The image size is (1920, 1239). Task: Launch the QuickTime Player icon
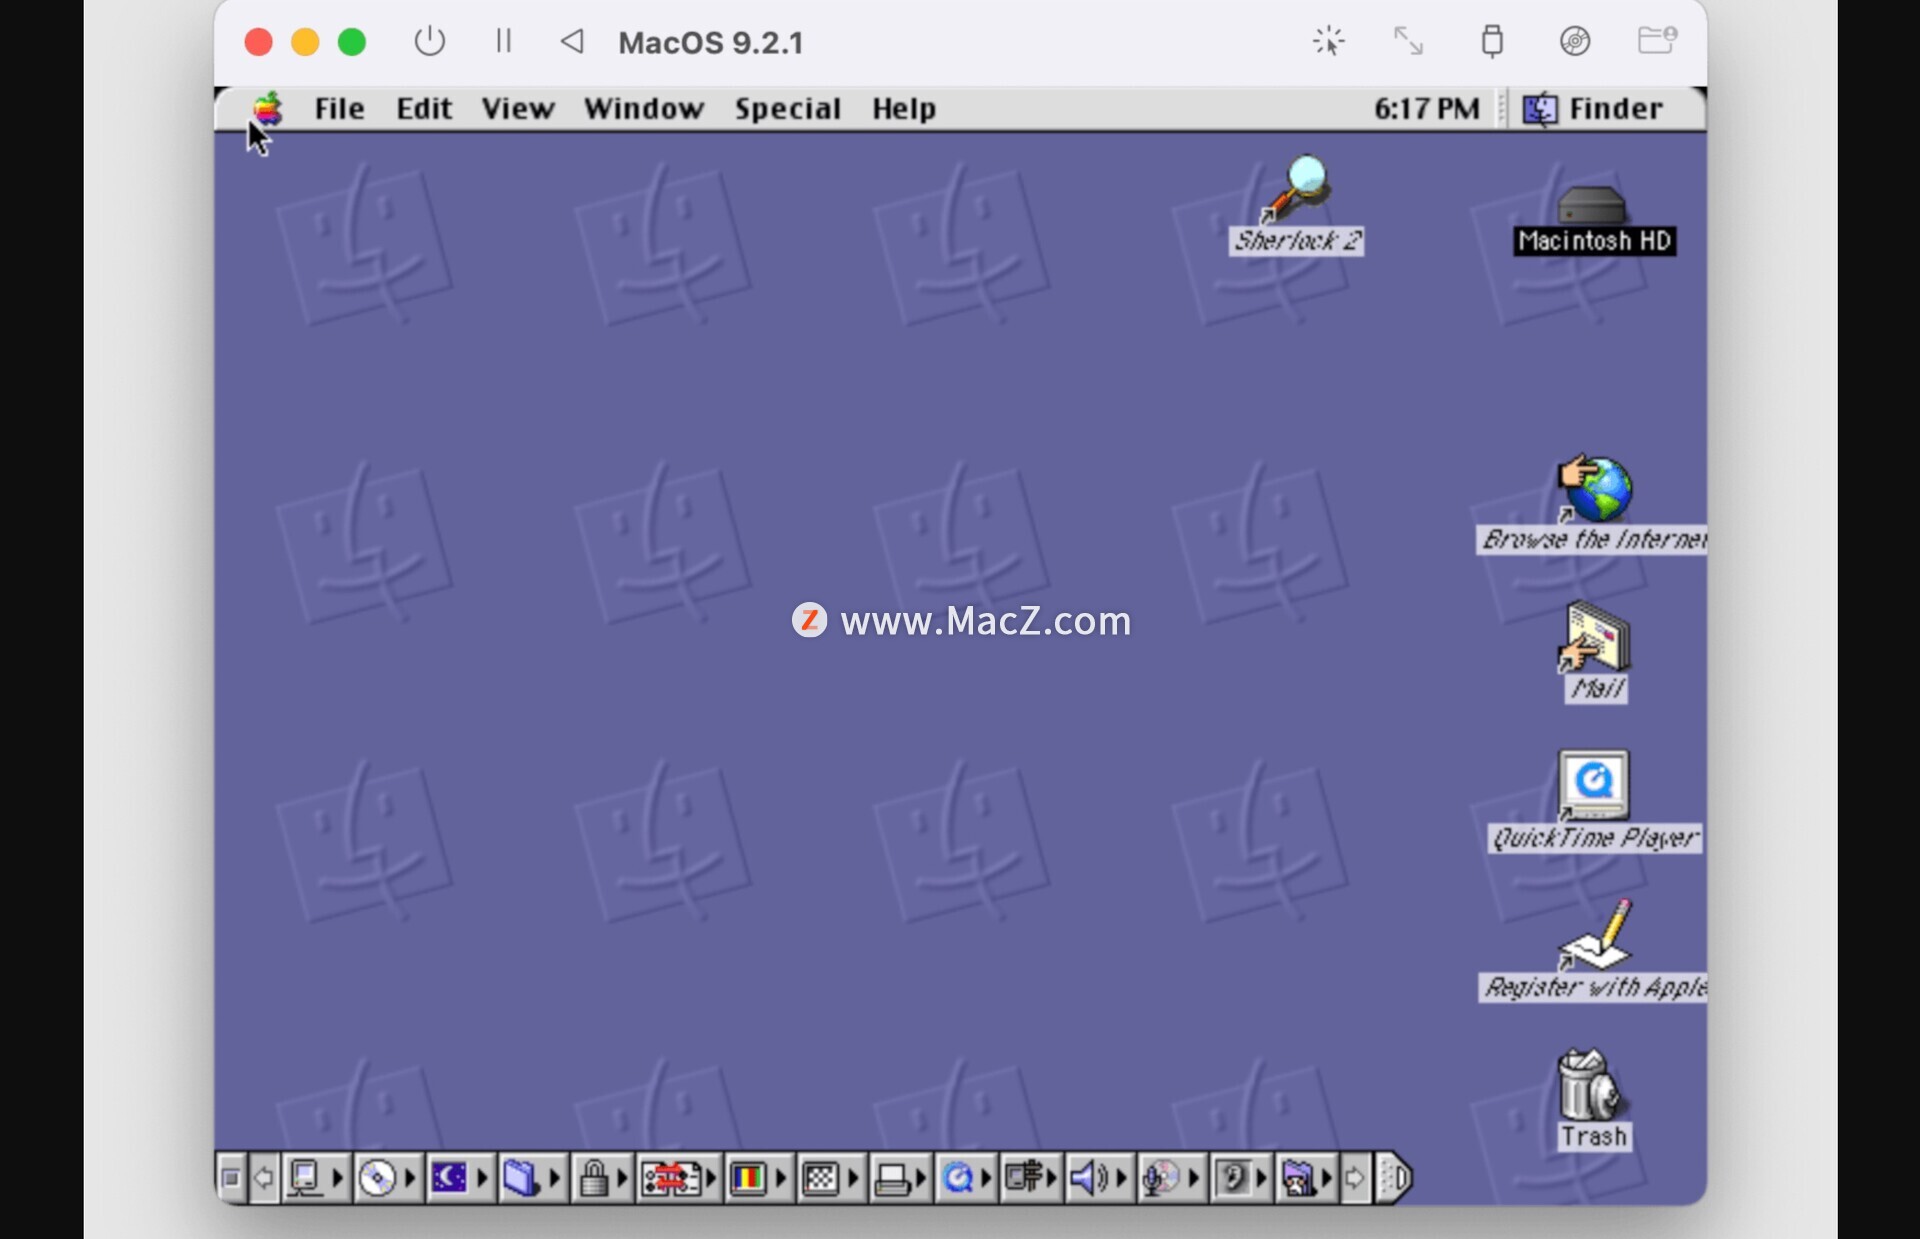1593,786
